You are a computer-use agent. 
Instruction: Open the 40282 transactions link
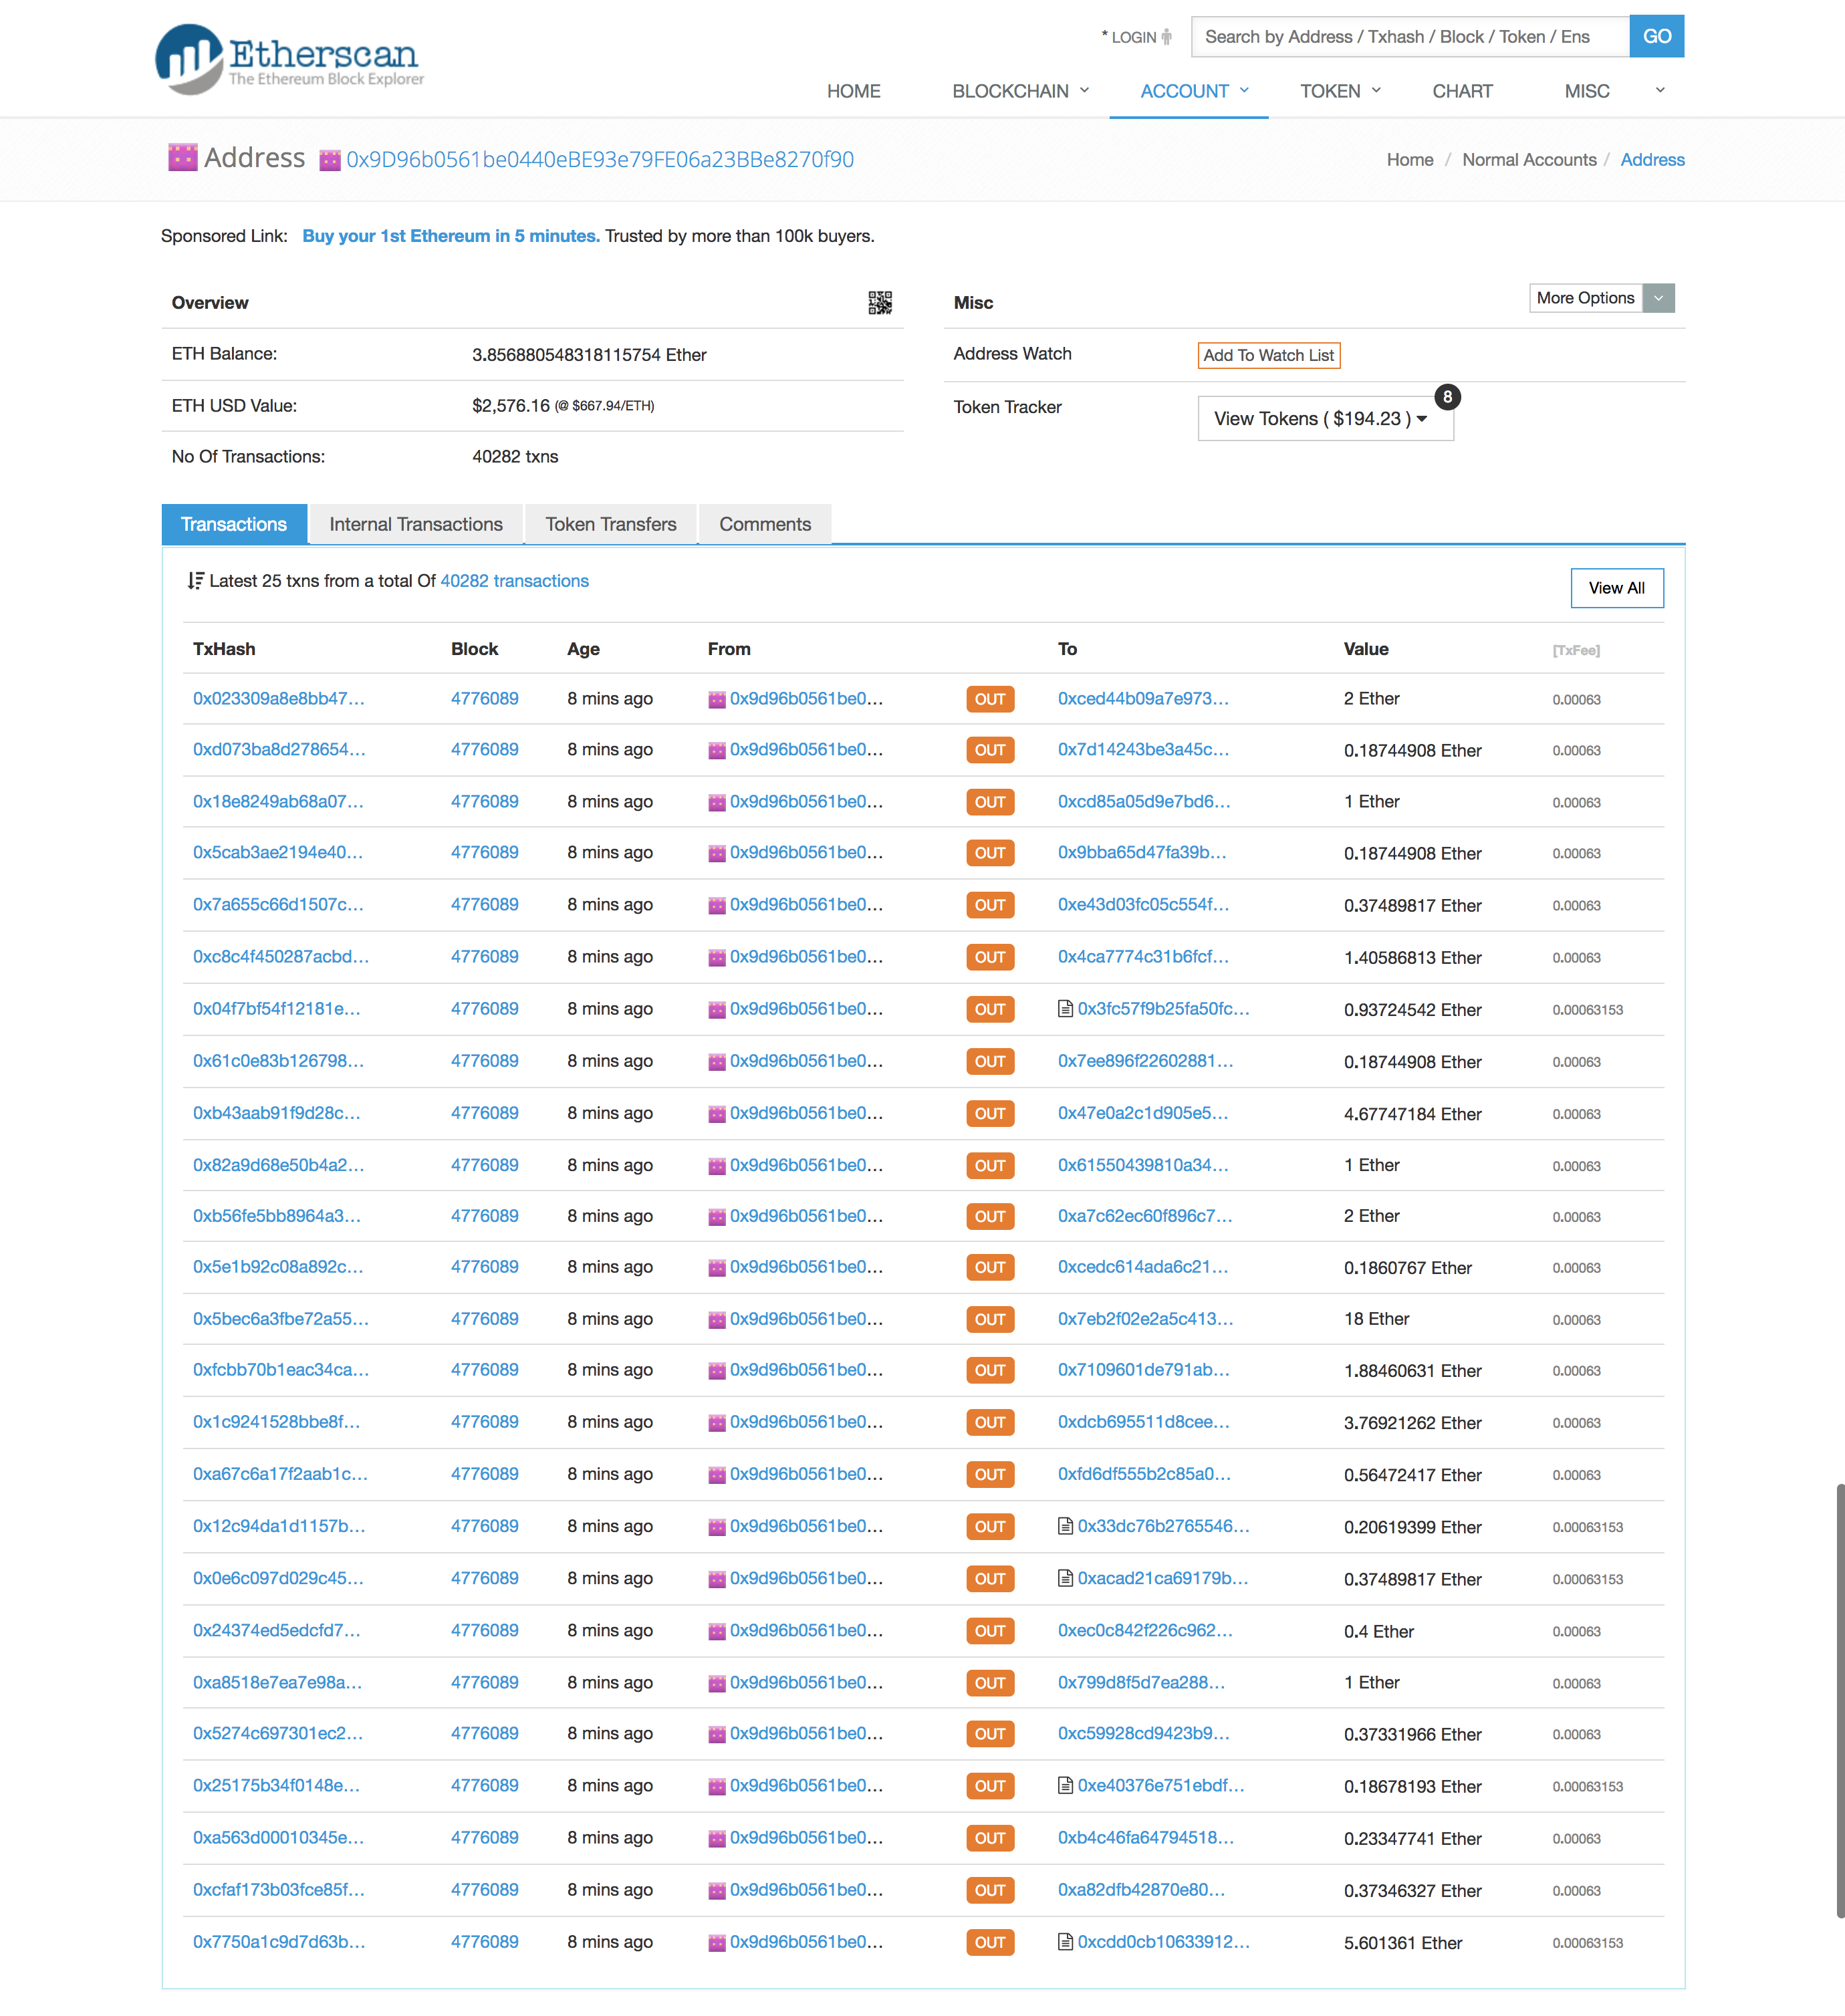click(514, 581)
